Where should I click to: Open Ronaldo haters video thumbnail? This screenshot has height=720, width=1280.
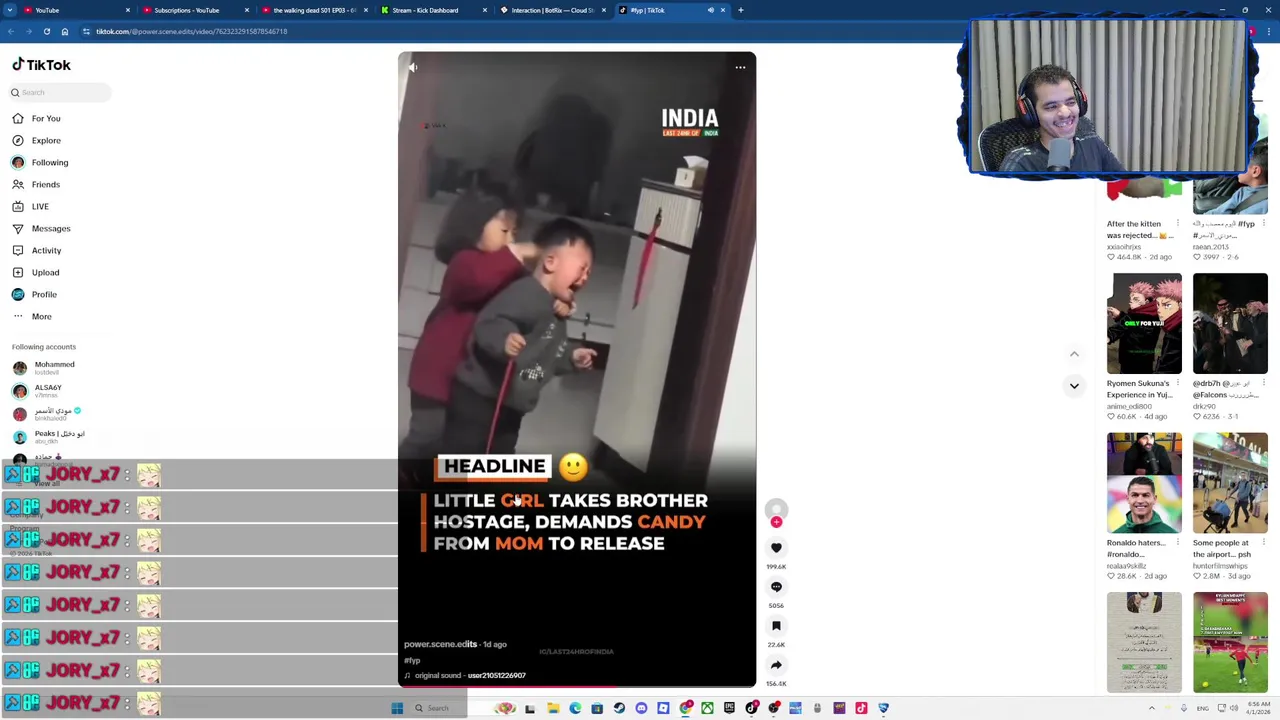pyautogui.click(x=1144, y=483)
